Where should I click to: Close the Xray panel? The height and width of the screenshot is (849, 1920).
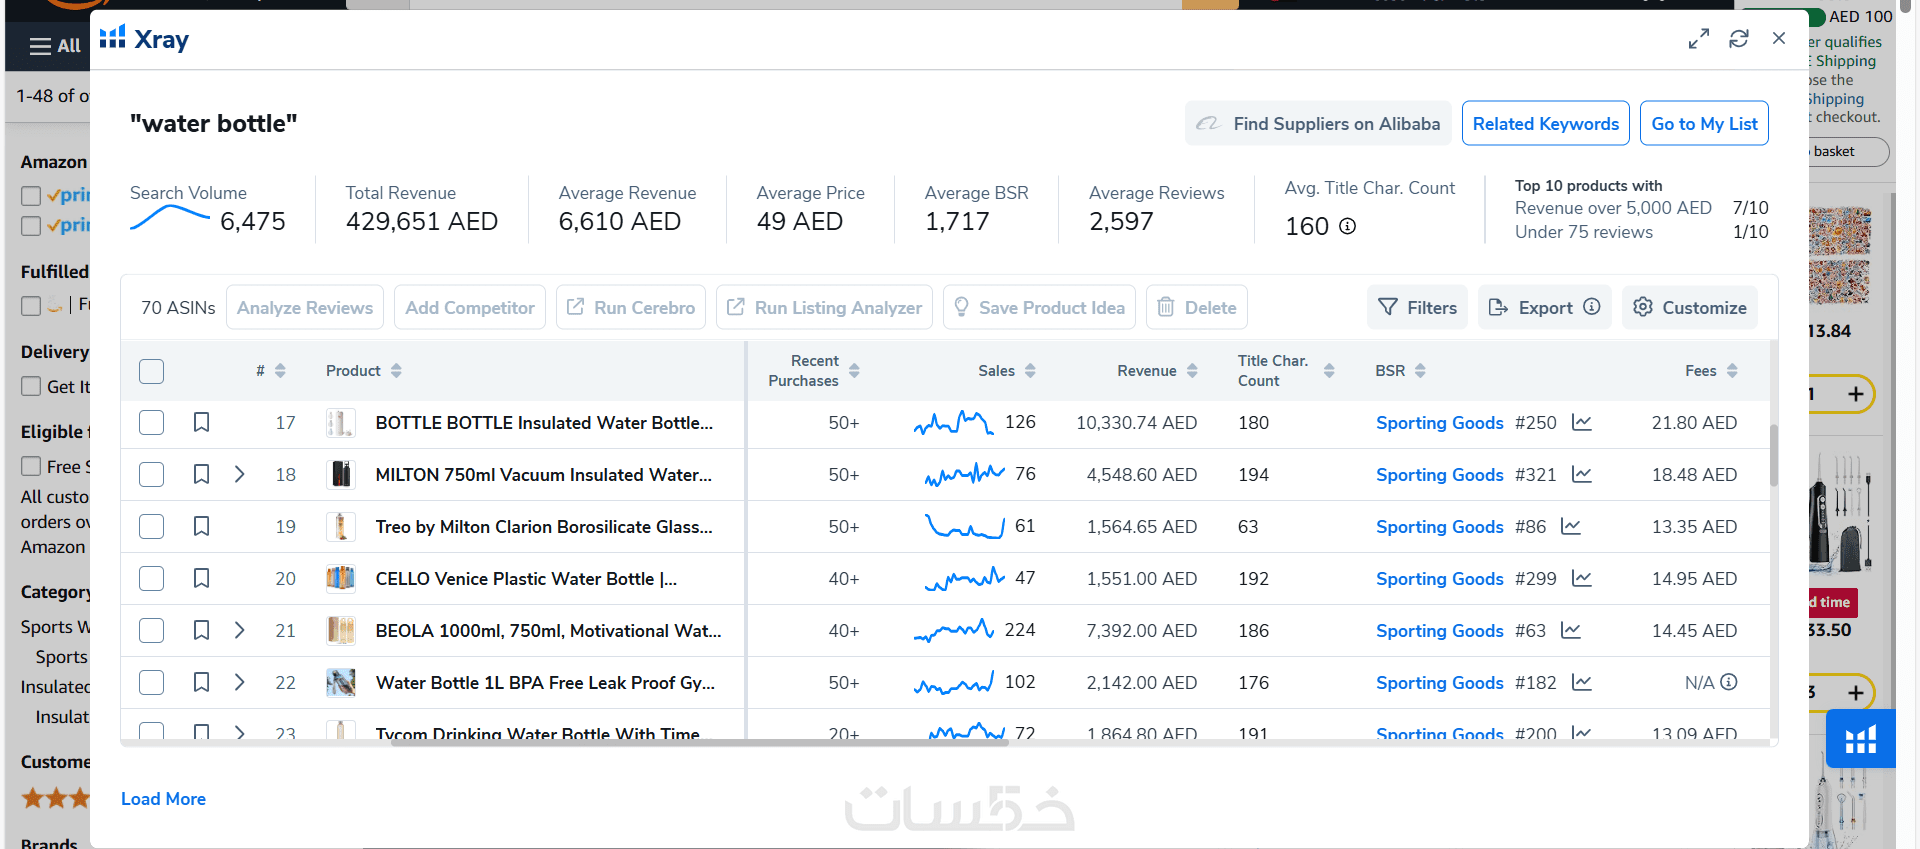[1779, 38]
